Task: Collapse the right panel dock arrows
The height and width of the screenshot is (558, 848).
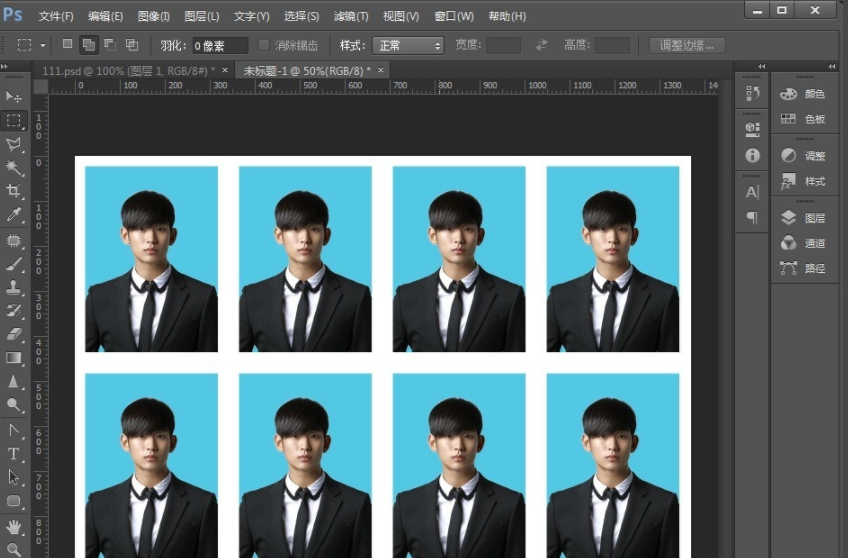Action: tap(832, 67)
